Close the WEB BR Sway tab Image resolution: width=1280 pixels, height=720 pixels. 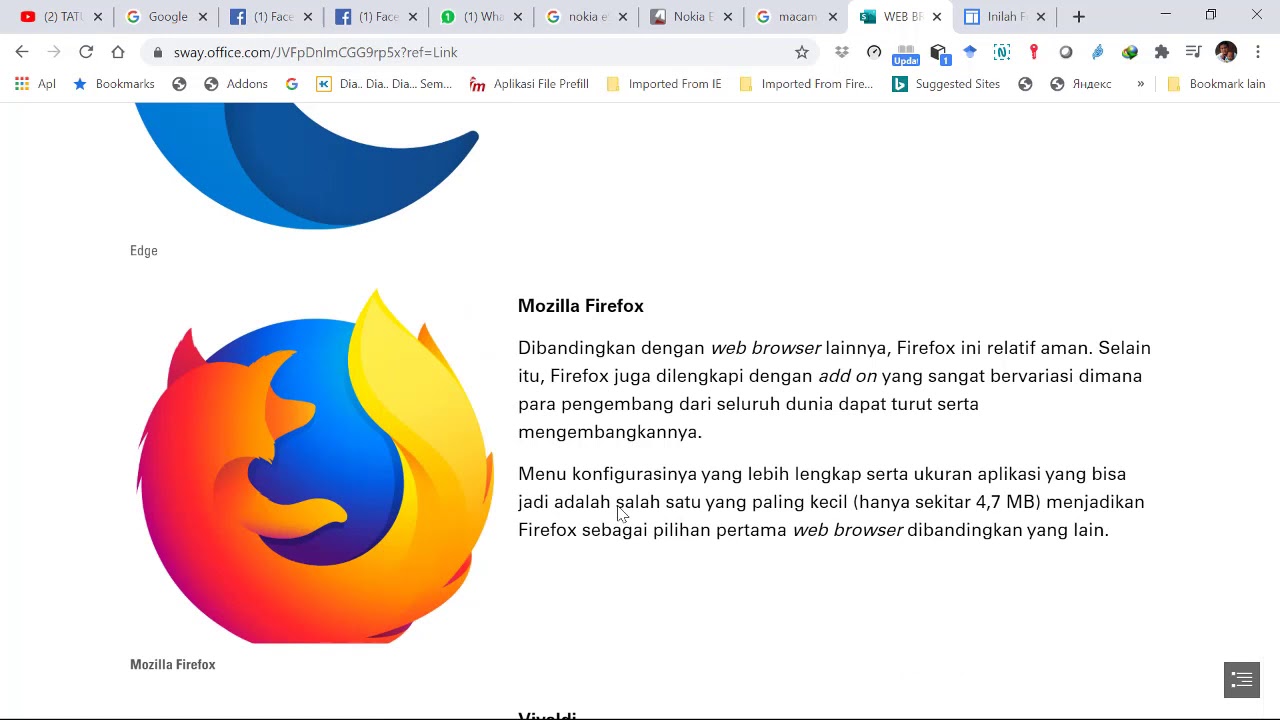pos(937,17)
